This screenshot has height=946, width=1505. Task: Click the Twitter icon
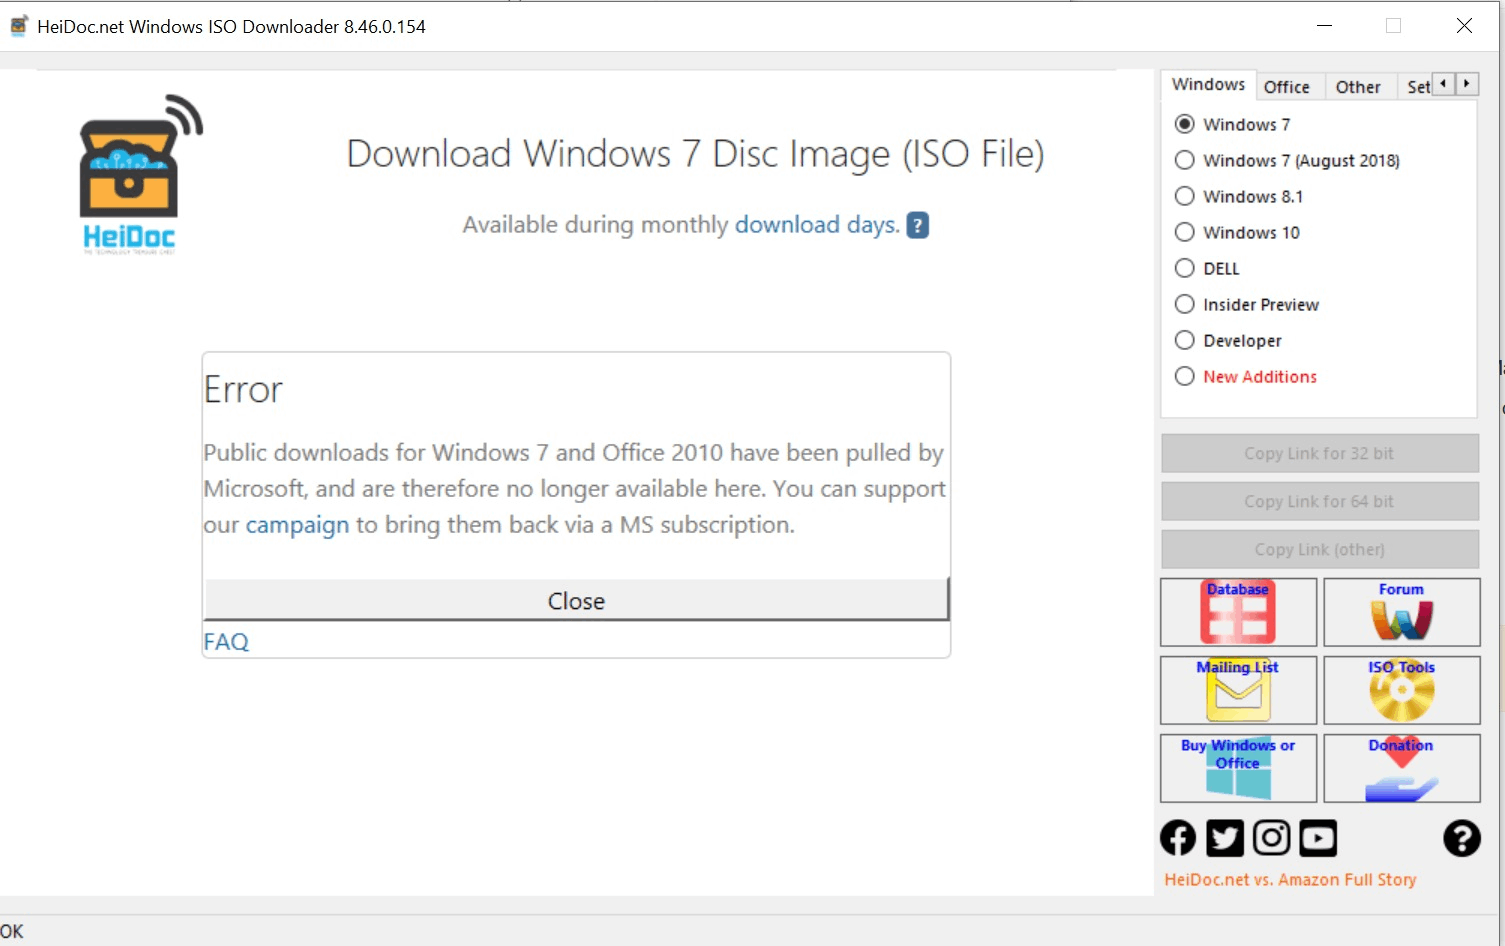click(1224, 838)
